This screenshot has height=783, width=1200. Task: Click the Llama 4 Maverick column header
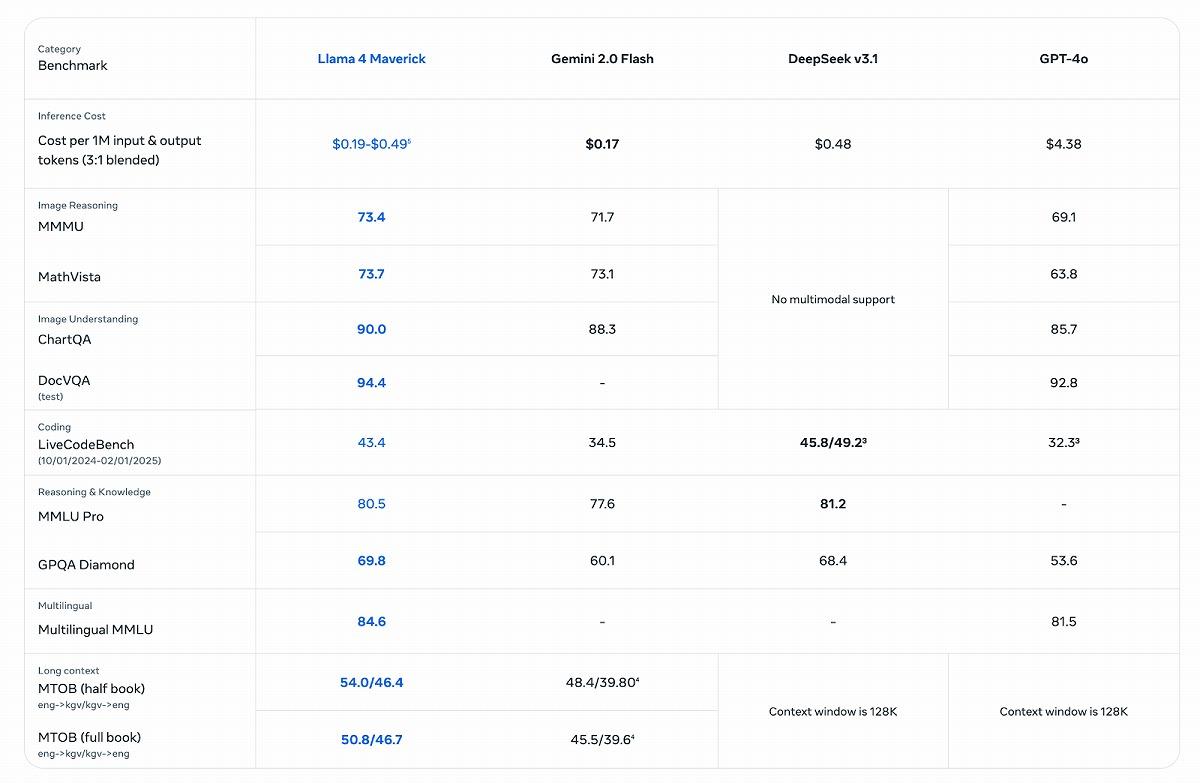tap(371, 59)
